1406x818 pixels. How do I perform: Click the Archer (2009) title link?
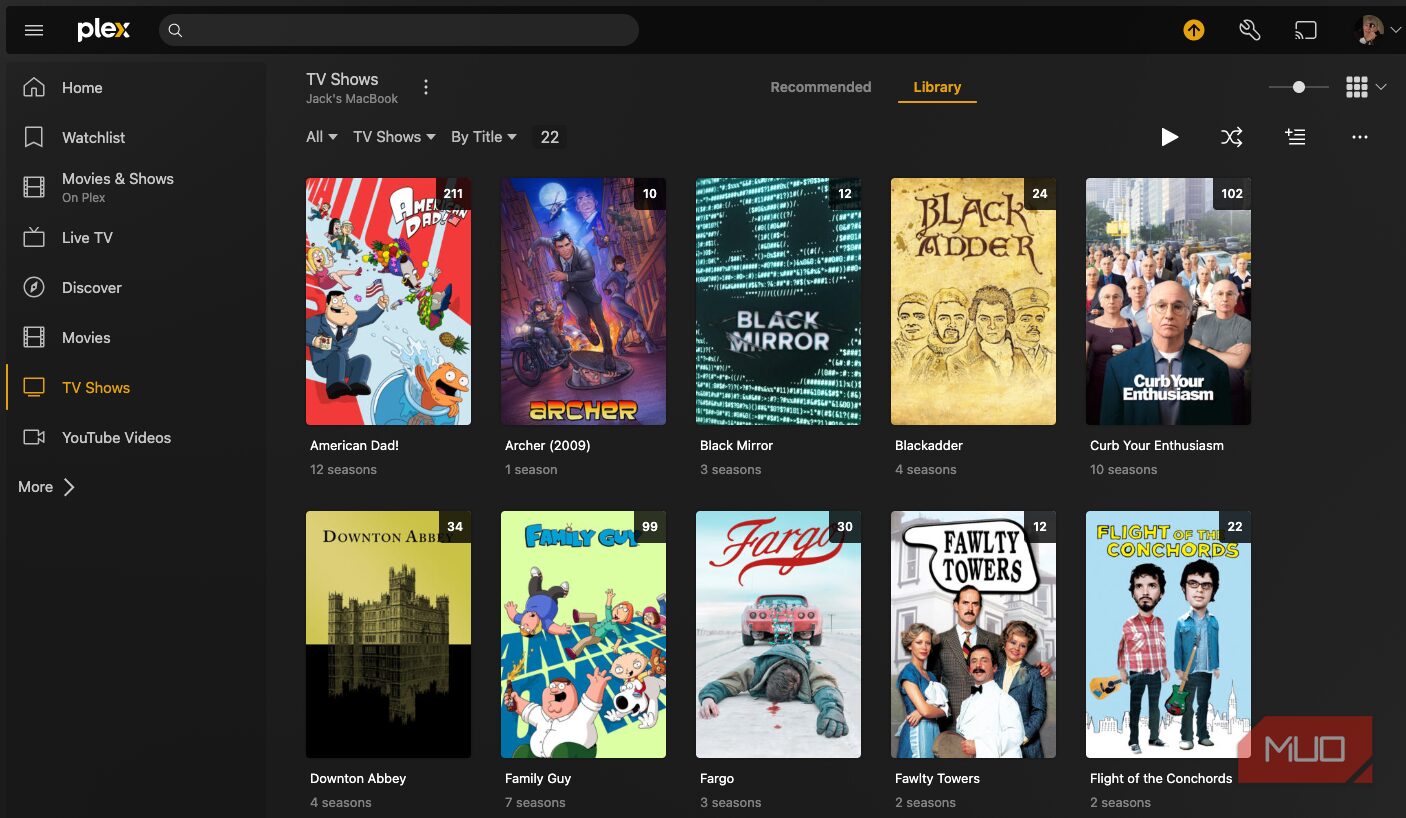pyautogui.click(x=547, y=445)
